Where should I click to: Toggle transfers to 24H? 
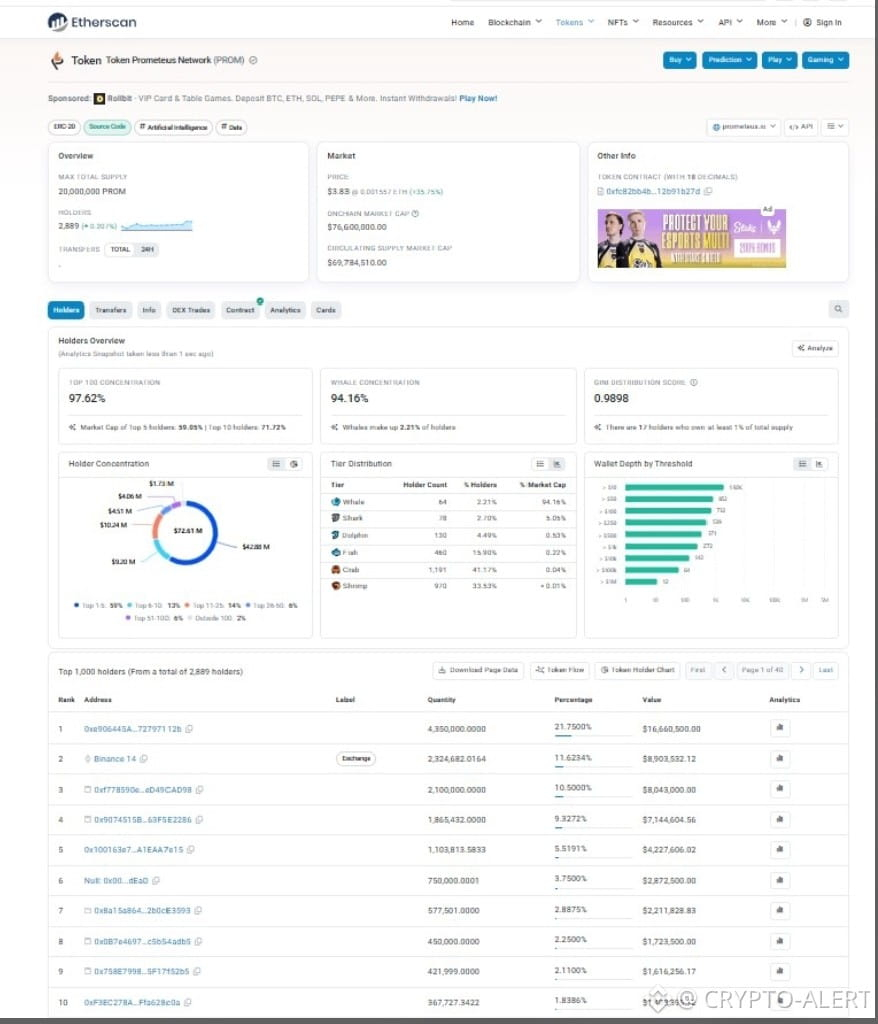tap(148, 249)
